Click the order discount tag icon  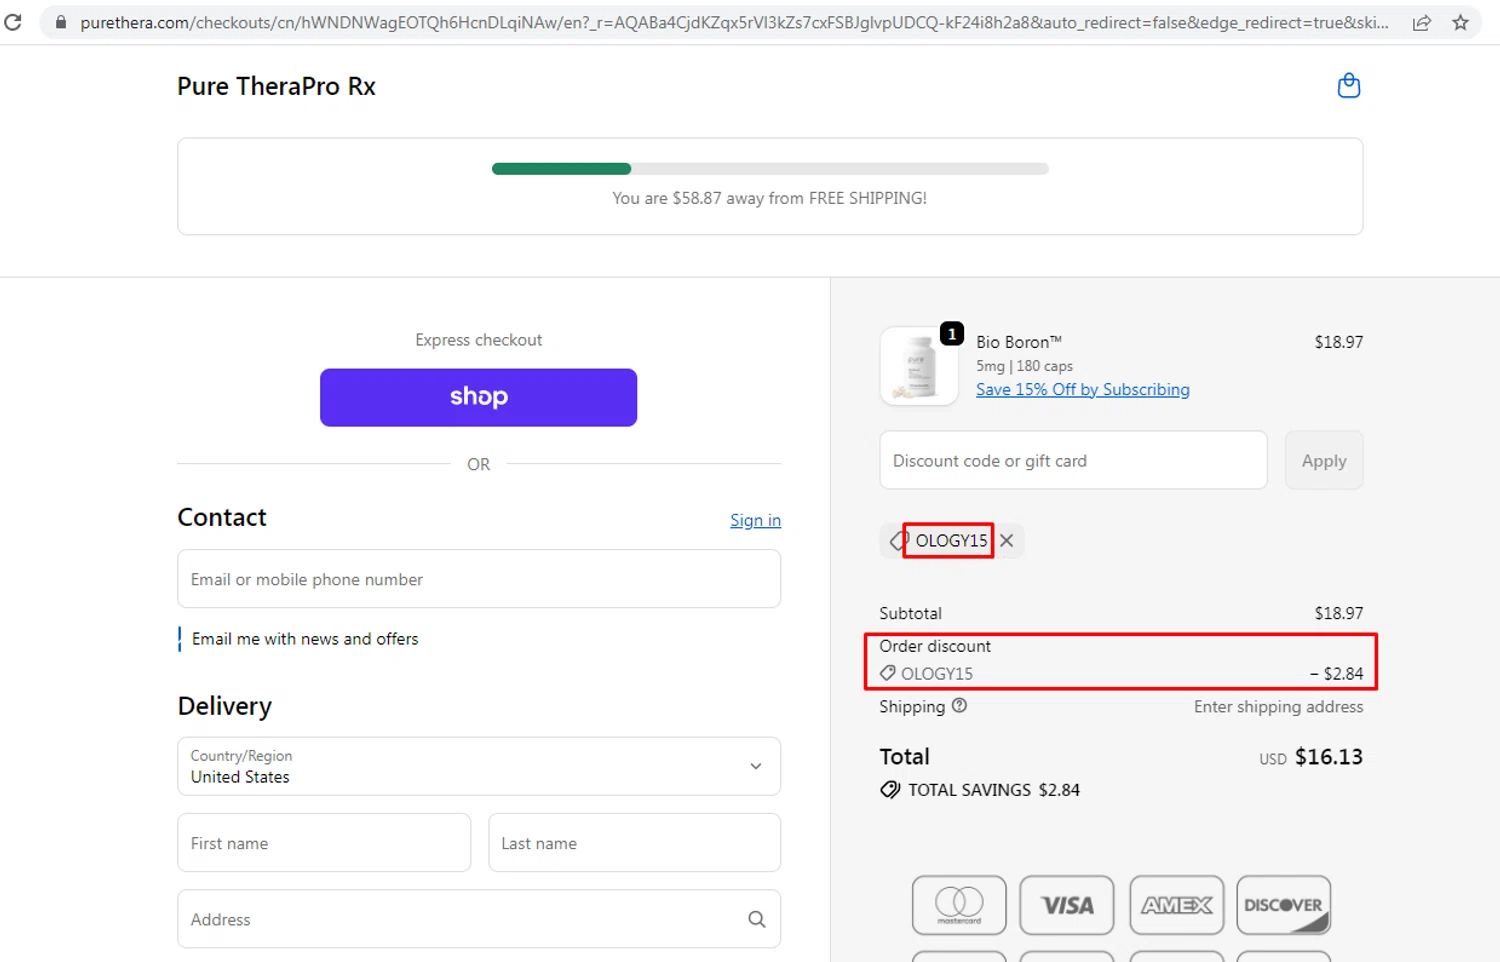pos(887,673)
